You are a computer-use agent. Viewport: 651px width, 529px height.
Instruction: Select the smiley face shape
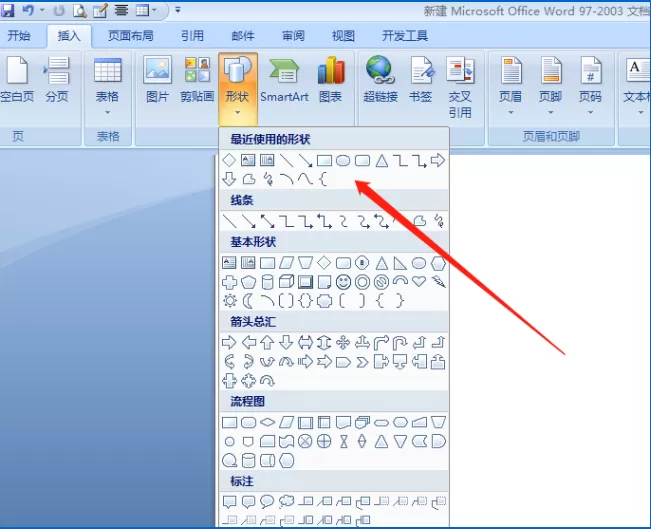(343, 282)
